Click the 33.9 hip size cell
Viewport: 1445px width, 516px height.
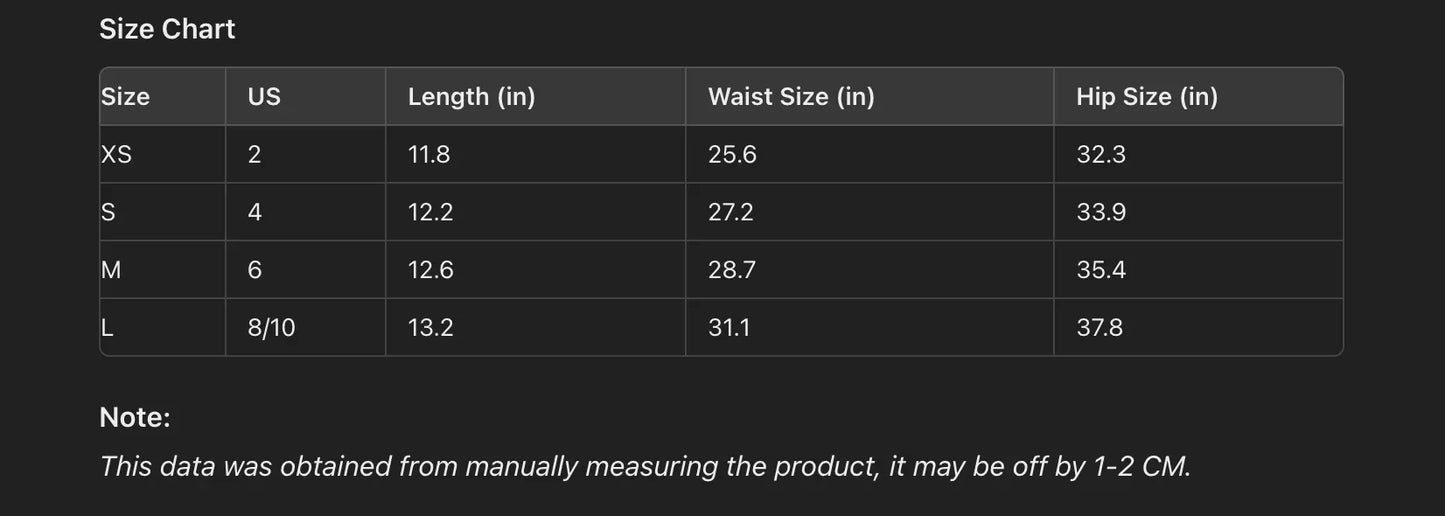1101,212
